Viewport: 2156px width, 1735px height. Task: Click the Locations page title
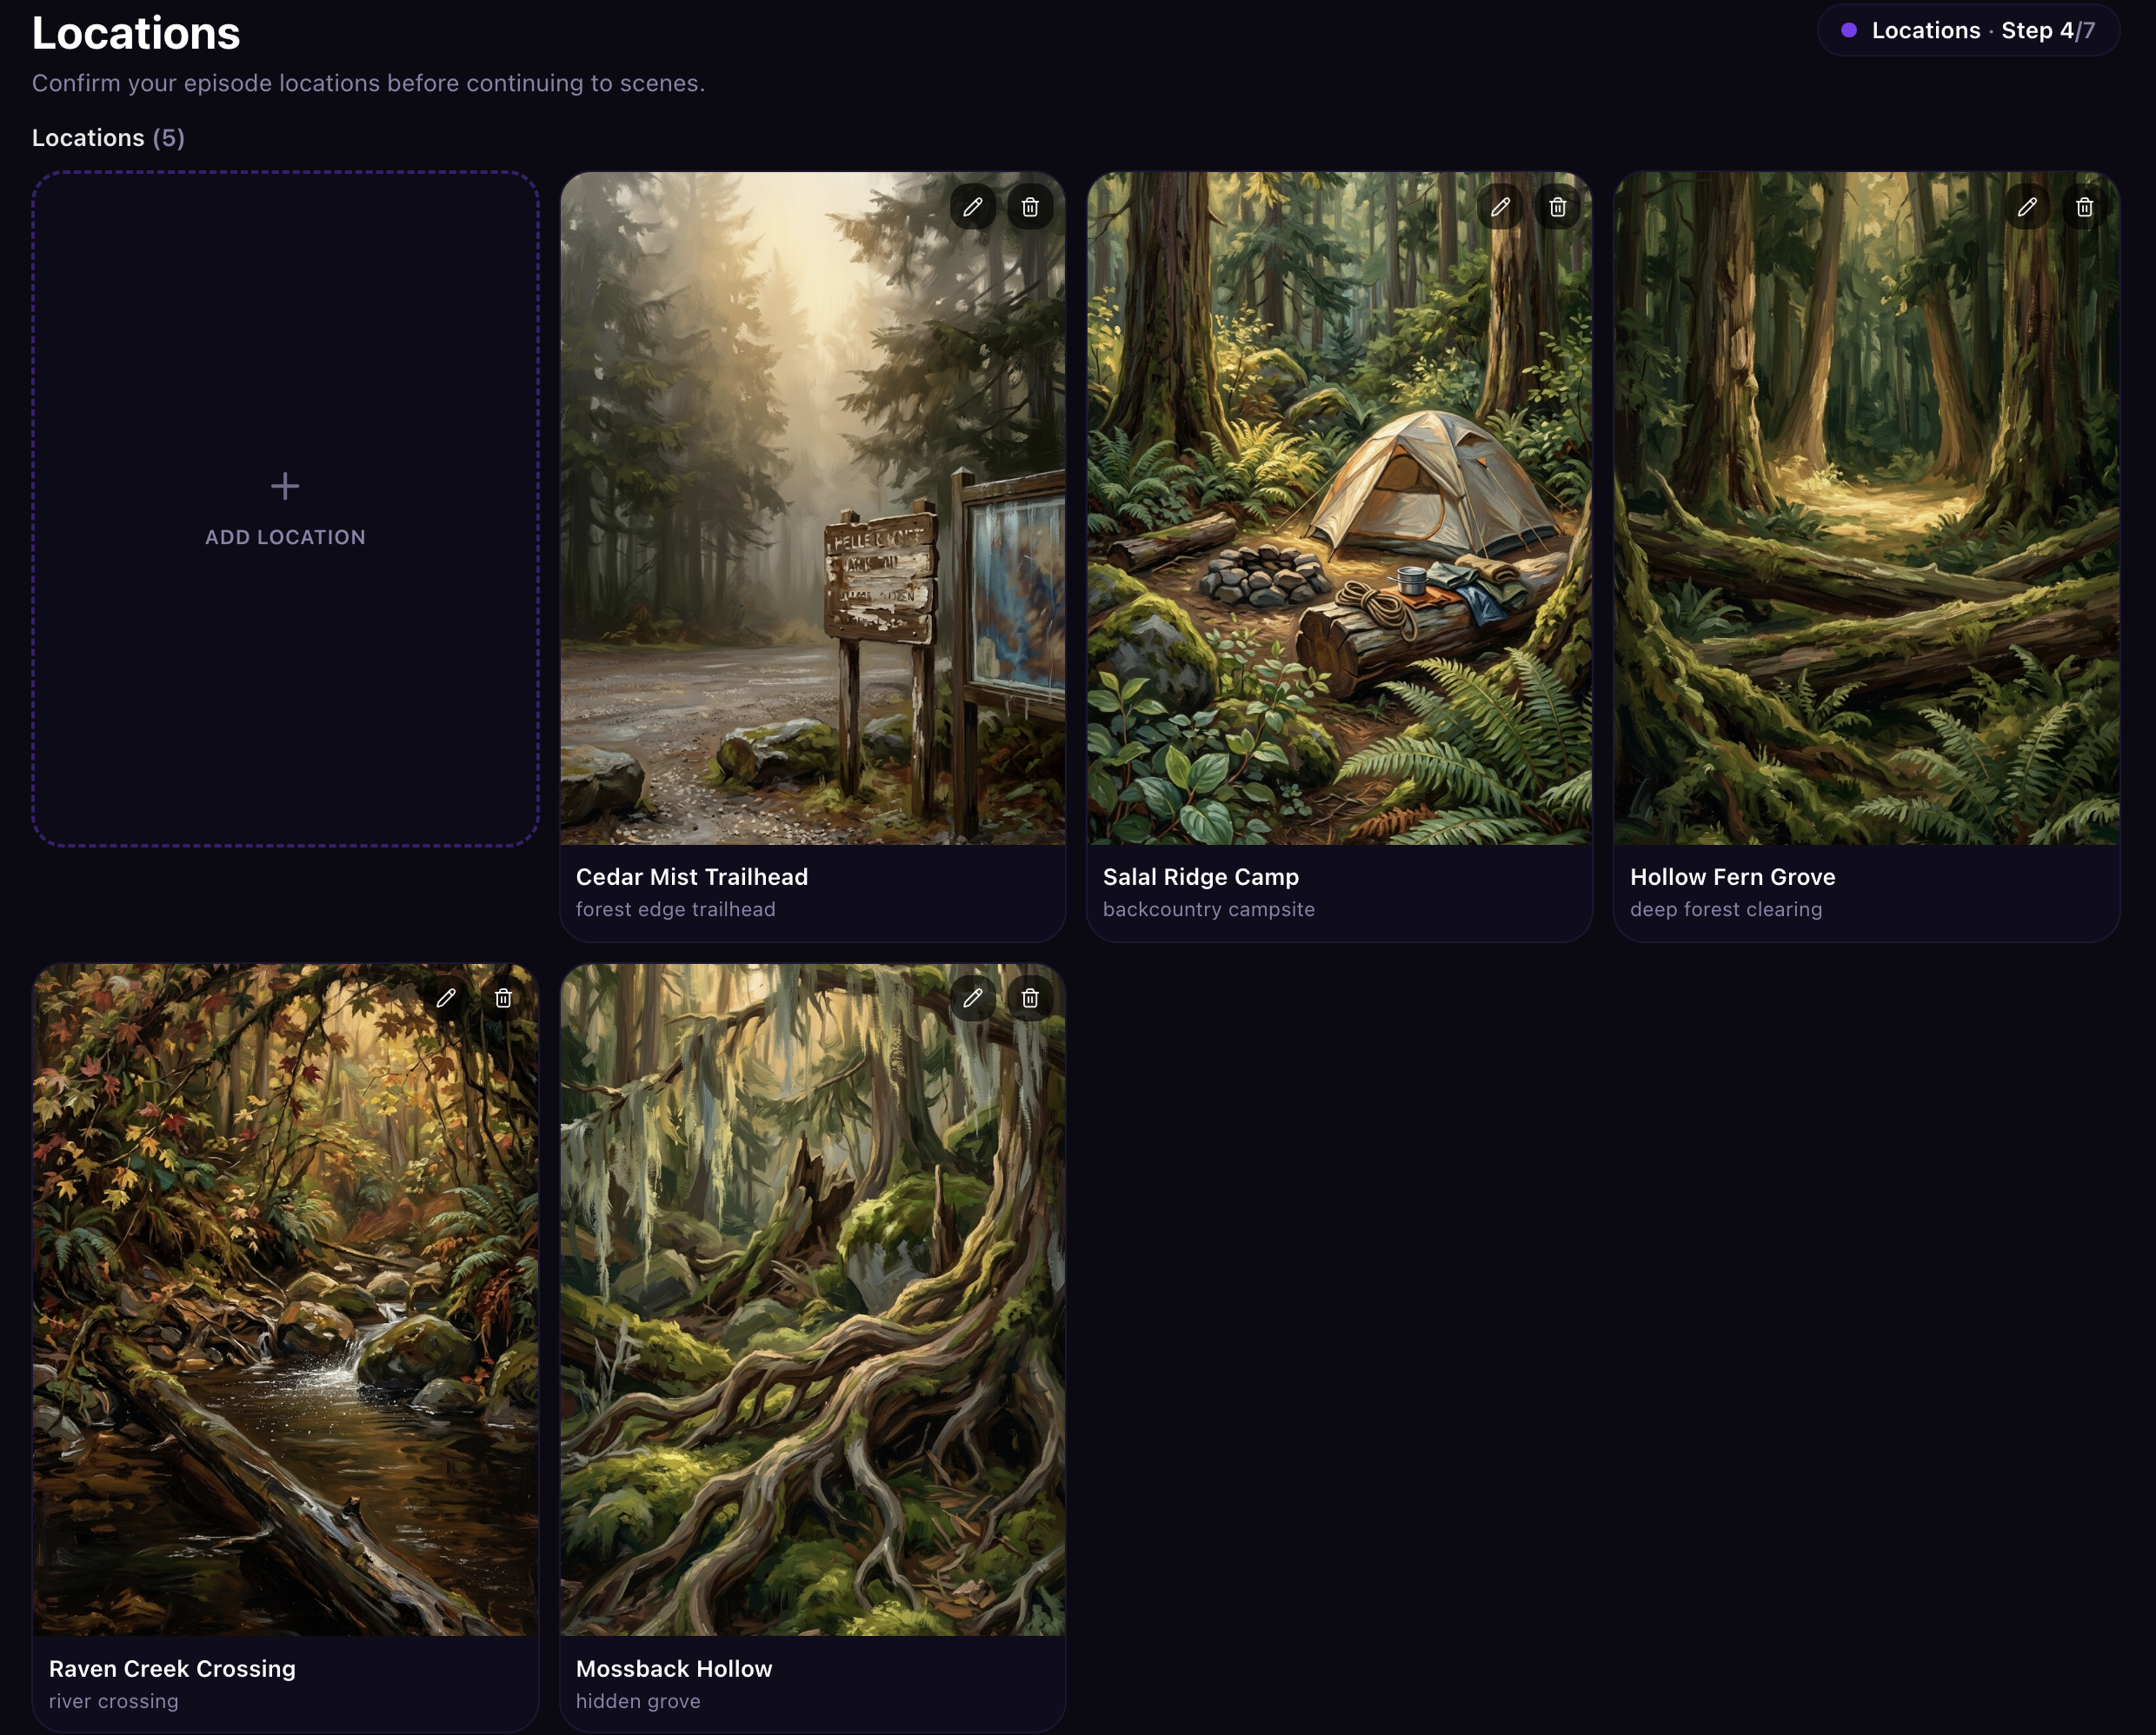tap(136, 33)
